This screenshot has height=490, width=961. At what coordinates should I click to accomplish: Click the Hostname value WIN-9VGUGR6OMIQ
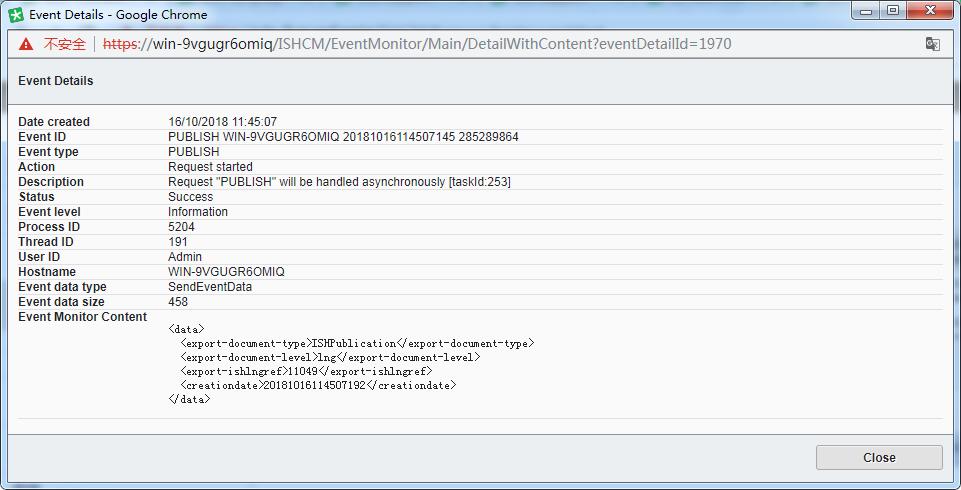coord(226,272)
